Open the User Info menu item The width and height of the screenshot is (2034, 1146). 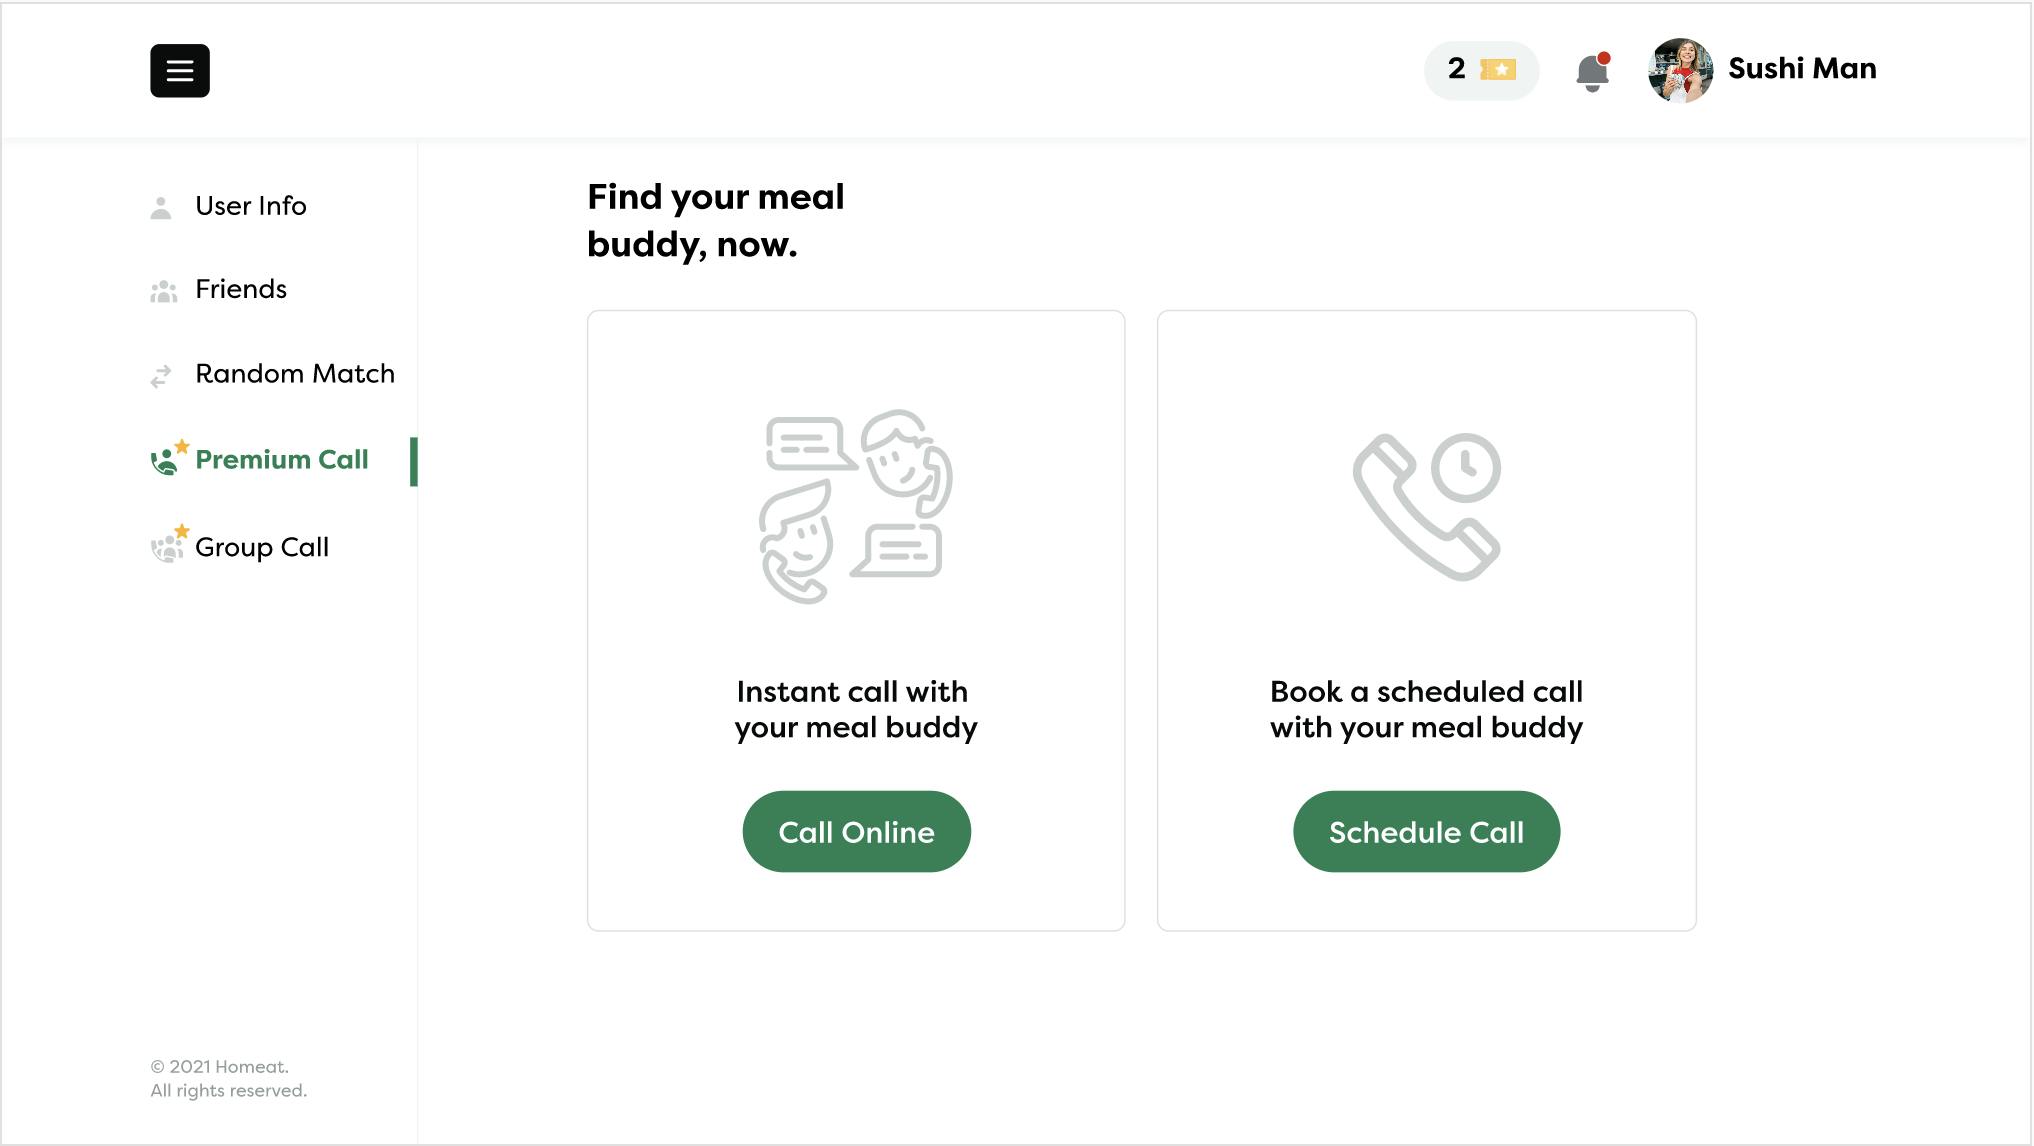coord(251,206)
